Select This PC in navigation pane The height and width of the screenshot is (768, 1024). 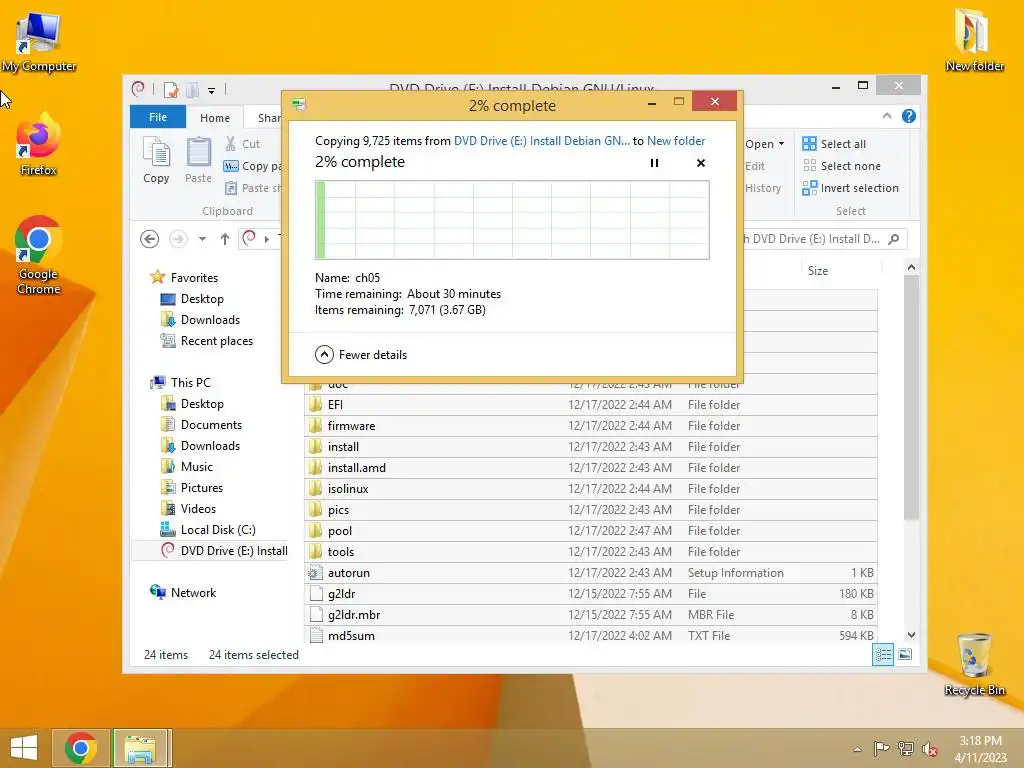(x=181, y=383)
